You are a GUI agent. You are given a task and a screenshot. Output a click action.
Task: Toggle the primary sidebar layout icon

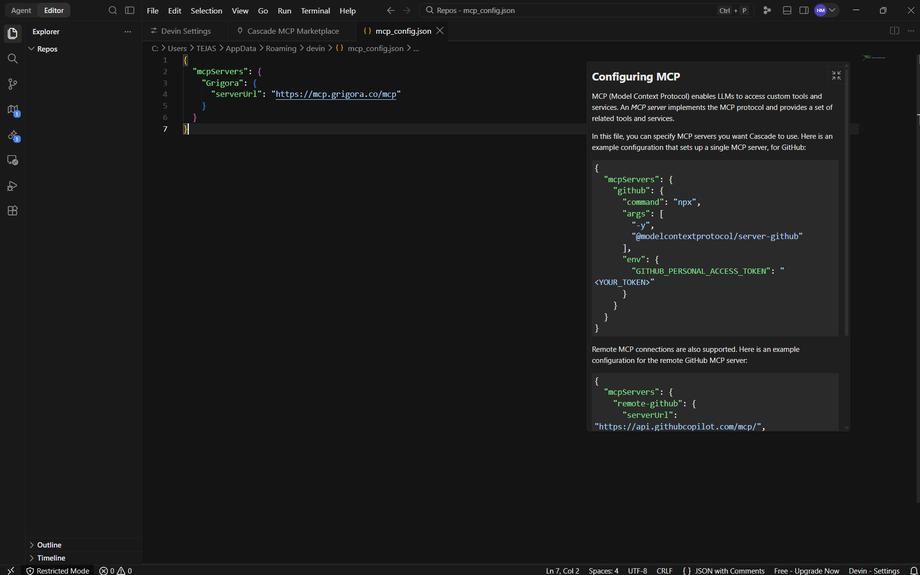click(130, 11)
